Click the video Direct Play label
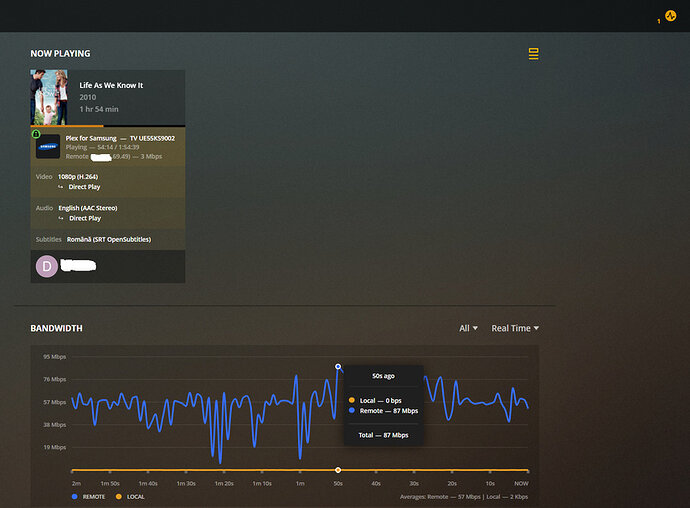The image size is (690, 508). (x=84, y=187)
